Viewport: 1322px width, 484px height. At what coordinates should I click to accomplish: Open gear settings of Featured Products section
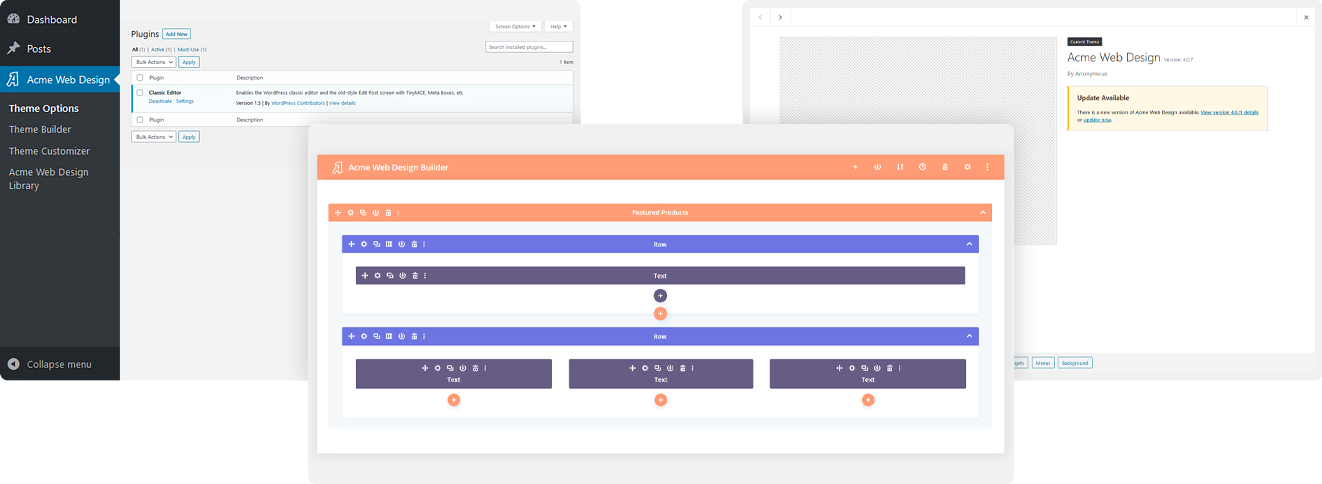point(350,213)
